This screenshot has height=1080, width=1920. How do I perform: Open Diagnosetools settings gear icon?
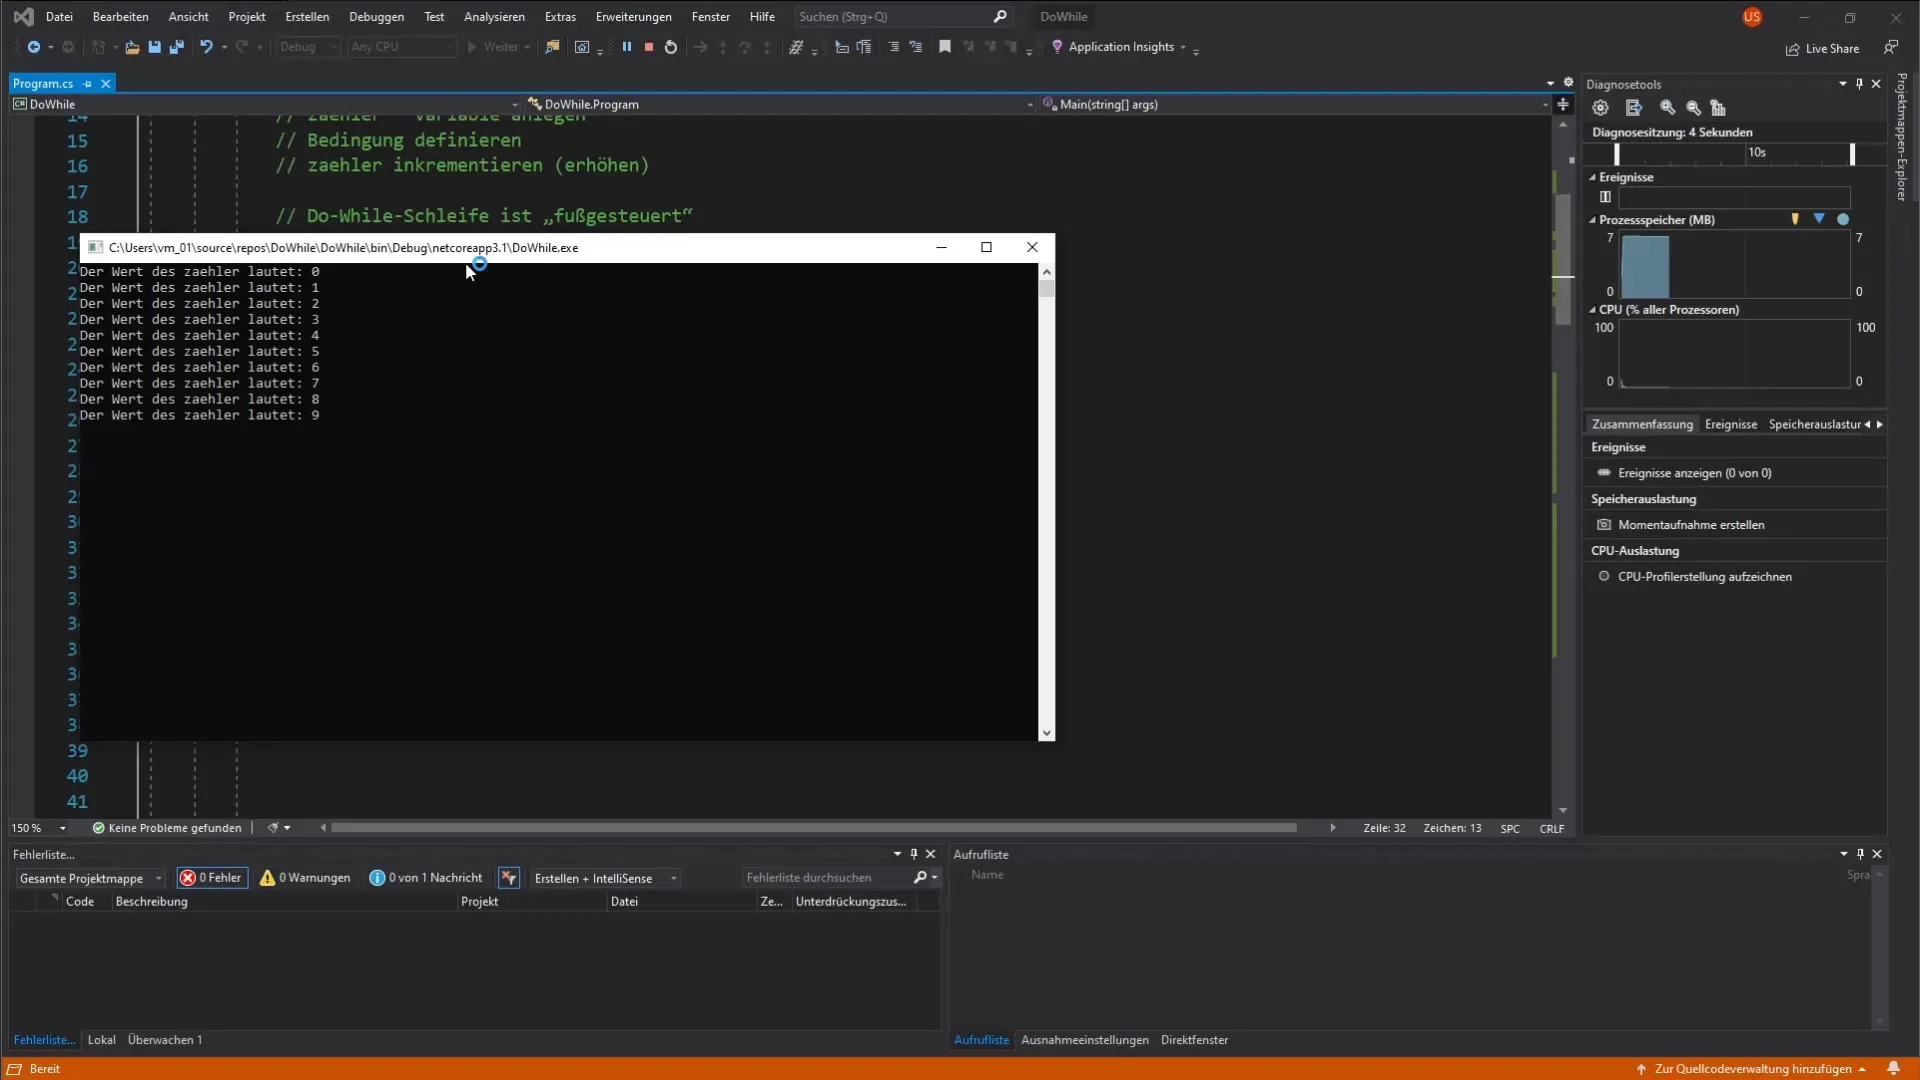(x=1600, y=108)
